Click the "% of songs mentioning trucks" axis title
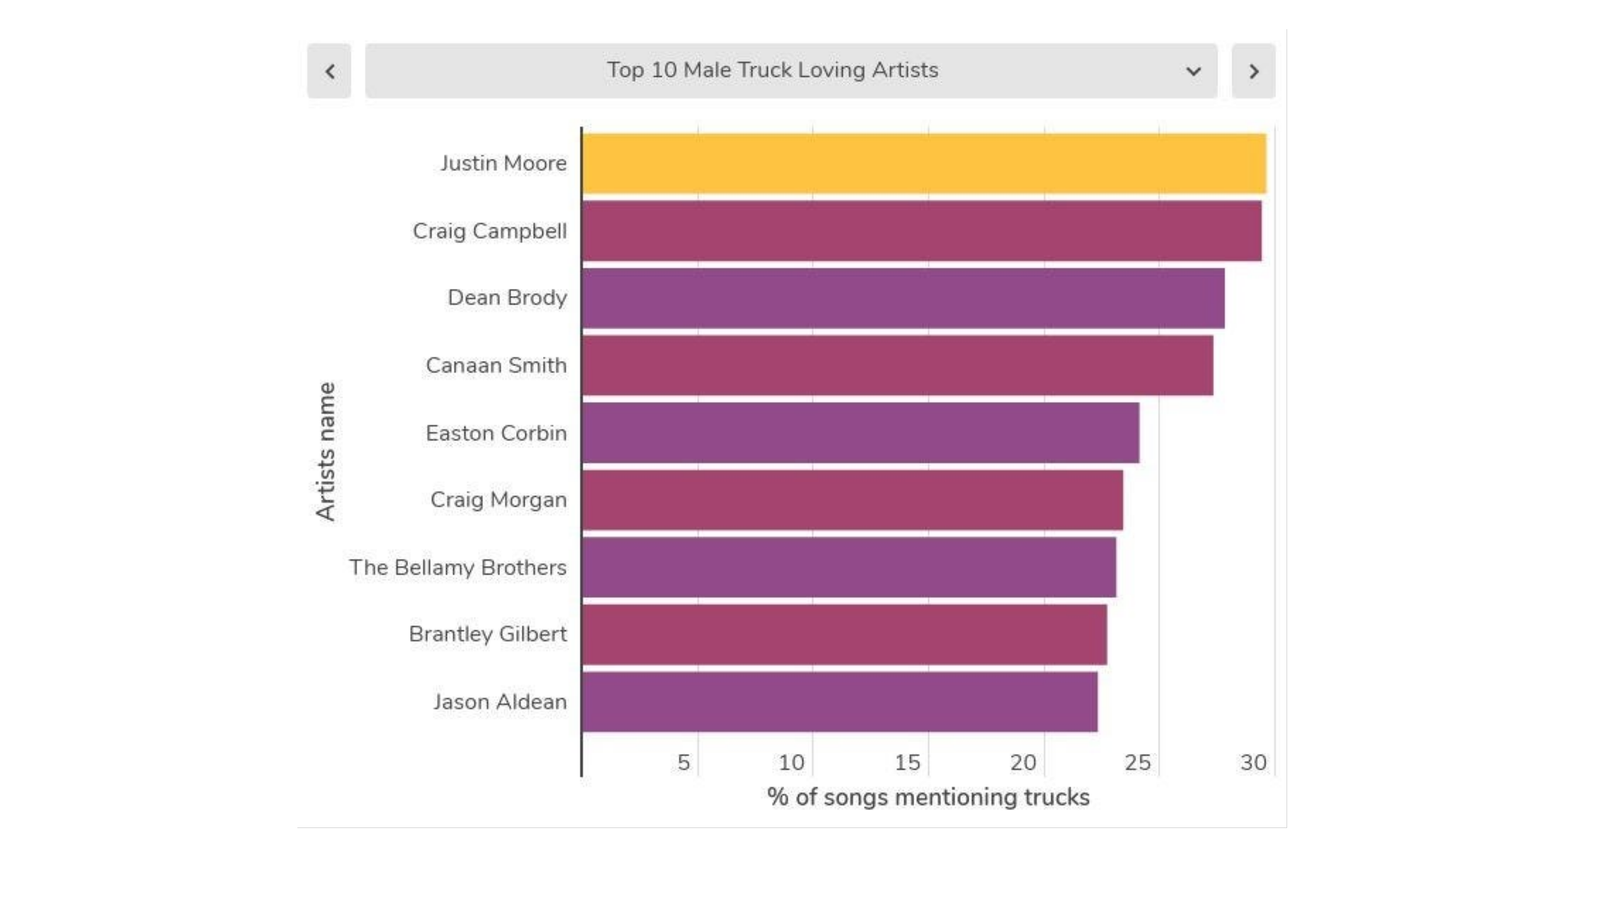The image size is (1600, 900). tap(928, 797)
